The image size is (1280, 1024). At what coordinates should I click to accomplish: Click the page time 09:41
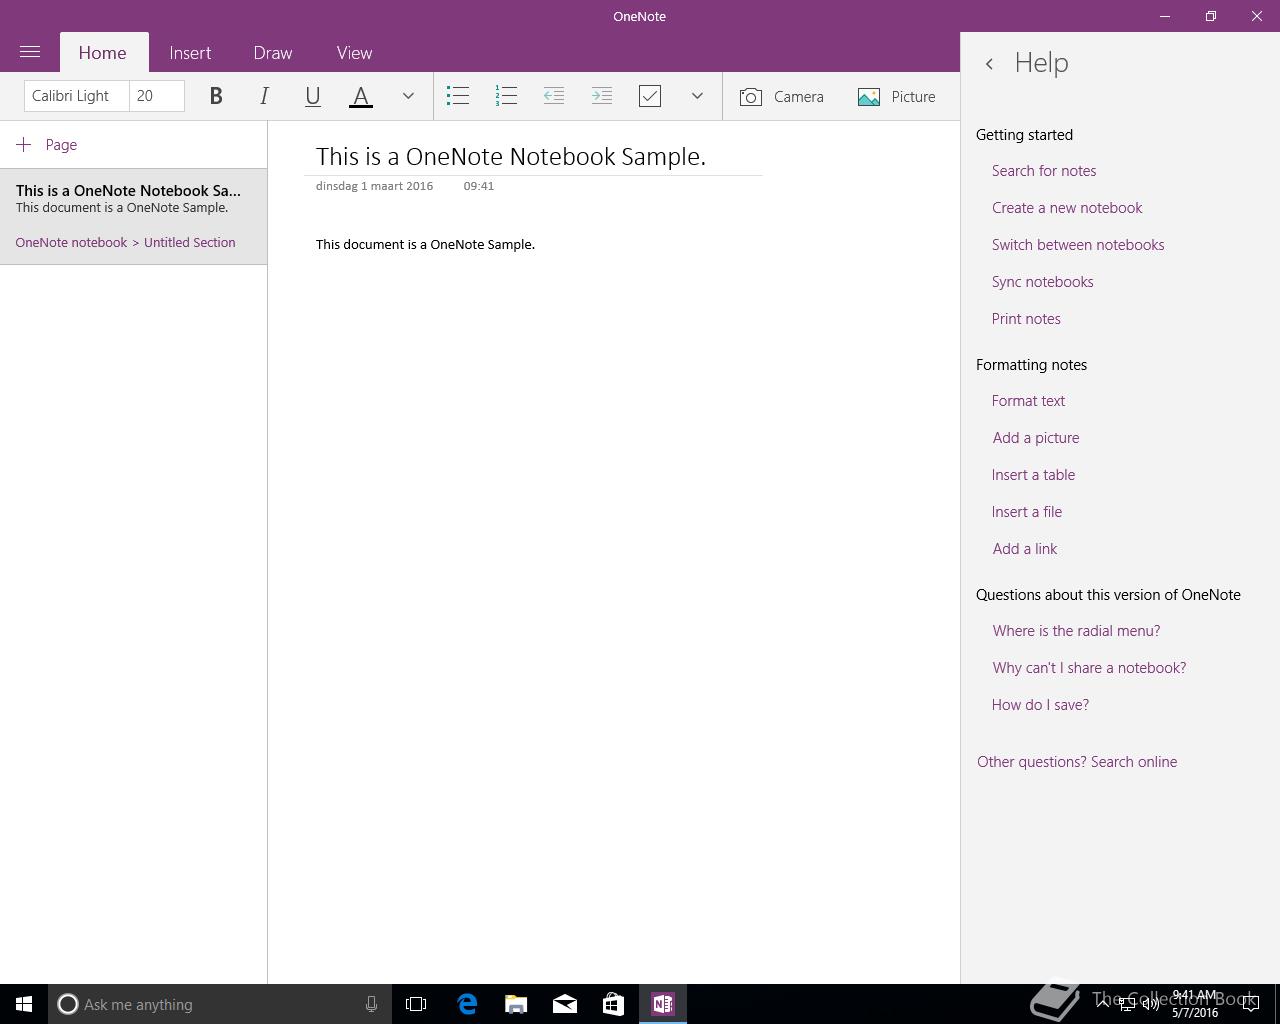[x=479, y=186]
